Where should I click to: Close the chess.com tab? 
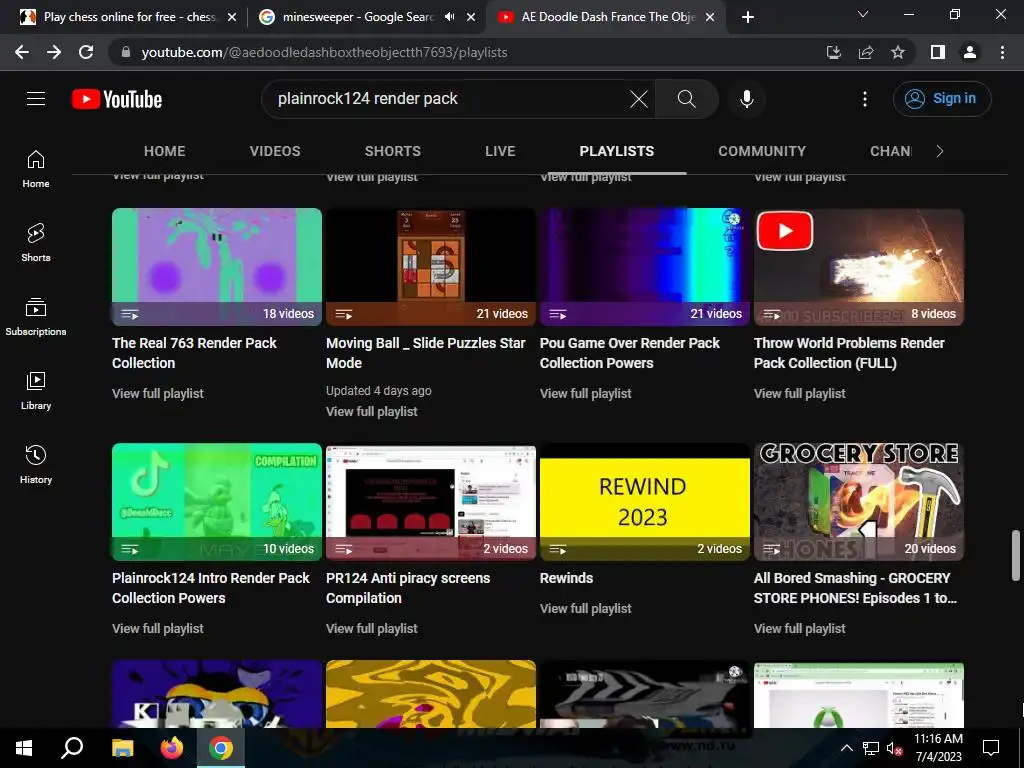click(232, 18)
